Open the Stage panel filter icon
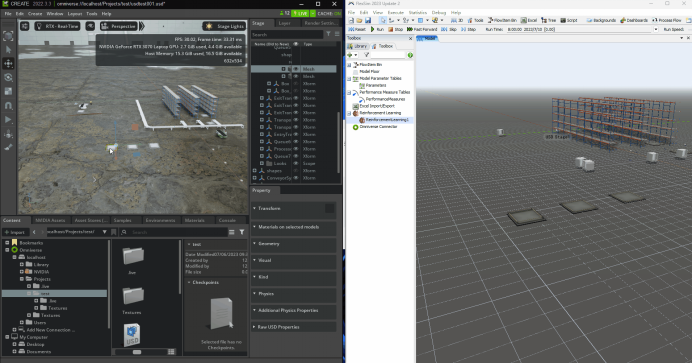The image size is (693, 363). (x=328, y=34)
